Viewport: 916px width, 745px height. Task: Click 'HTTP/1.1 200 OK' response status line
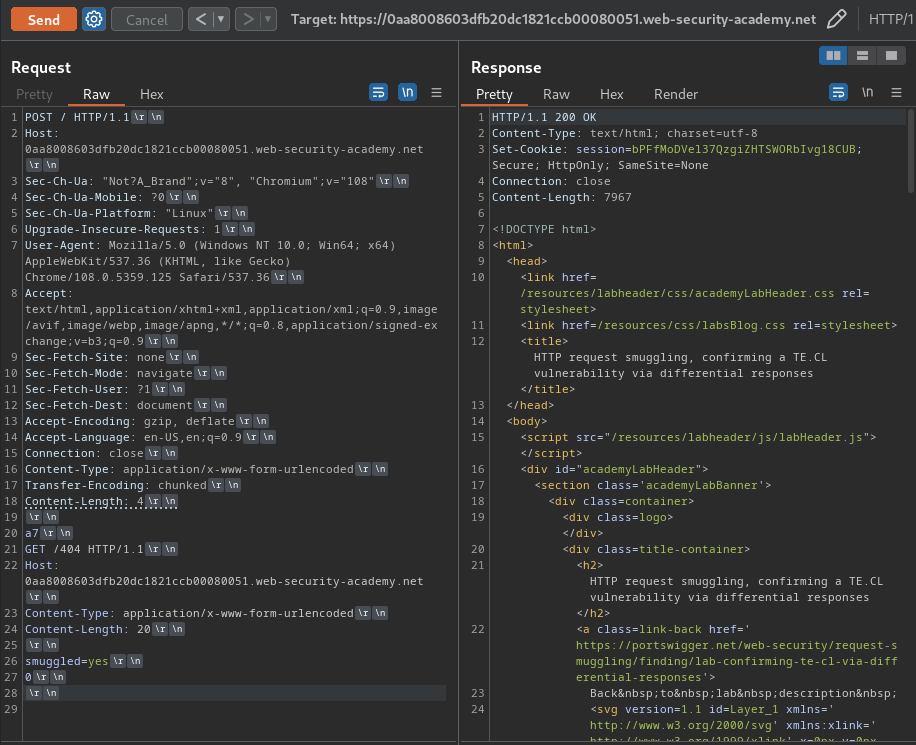pyautogui.click(x=544, y=117)
